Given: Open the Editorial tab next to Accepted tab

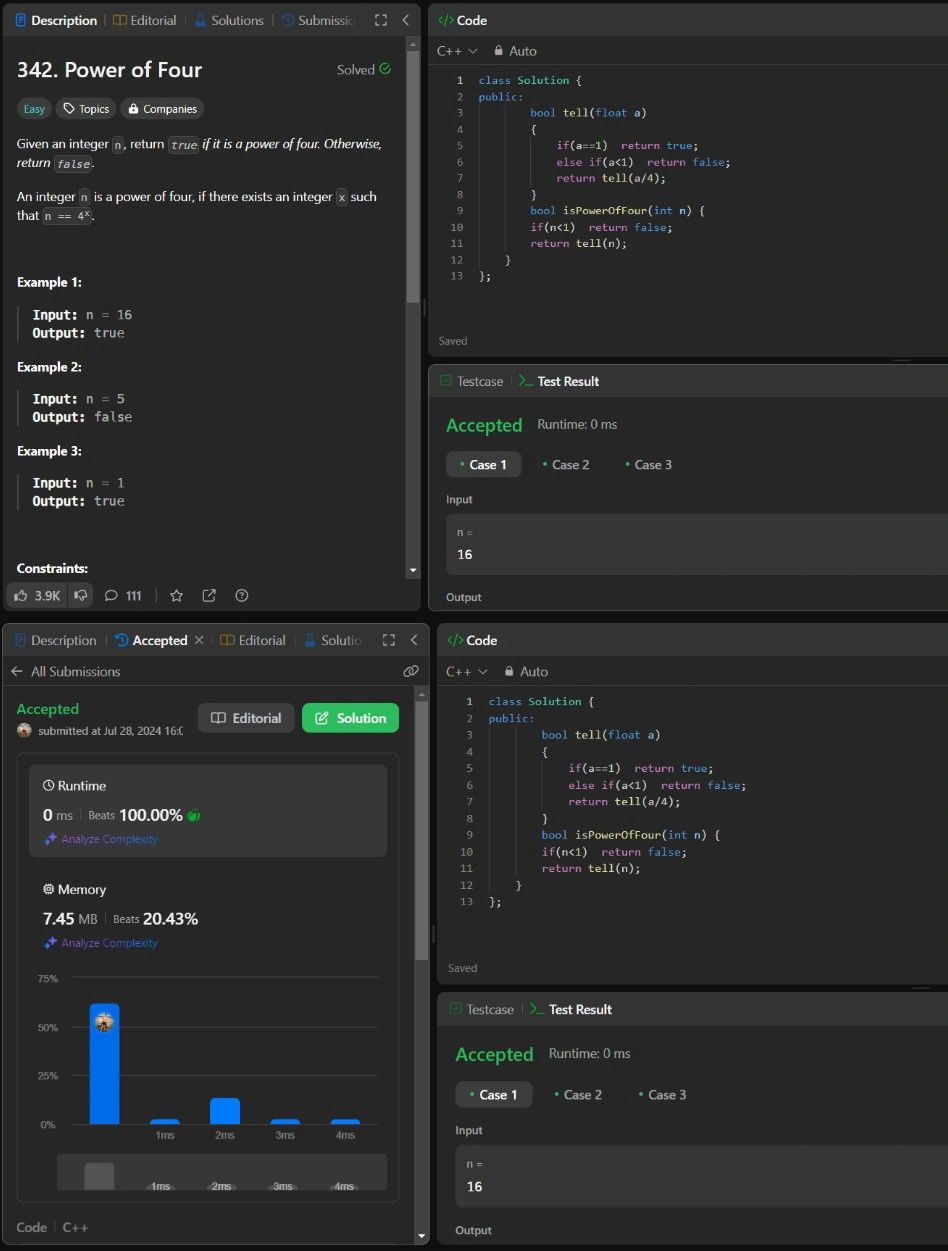Looking at the screenshot, I should click(253, 640).
